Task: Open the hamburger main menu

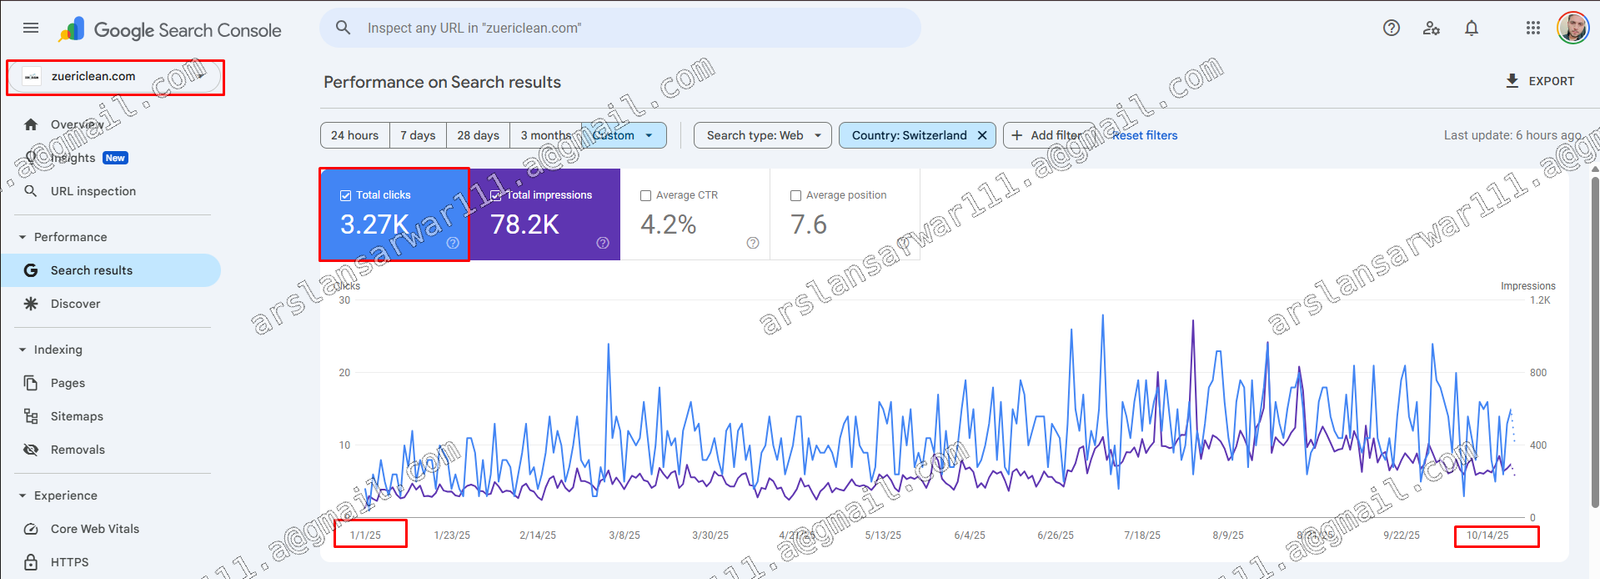Action: point(31,28)
